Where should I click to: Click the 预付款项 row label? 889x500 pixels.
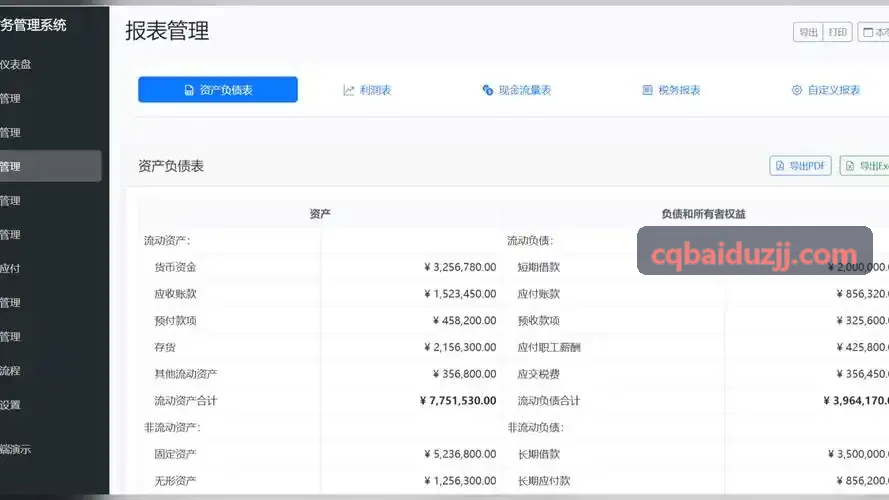point(175,320)
